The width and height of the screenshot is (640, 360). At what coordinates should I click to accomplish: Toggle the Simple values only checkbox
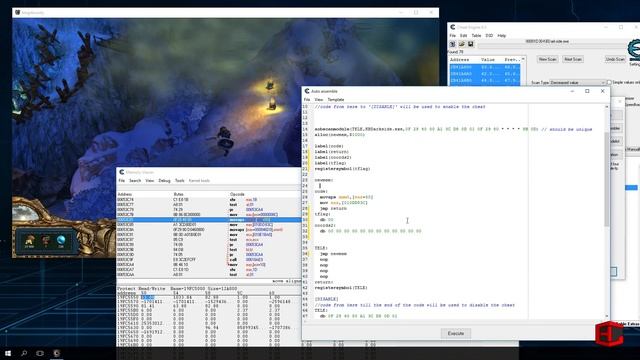click(609, 82)
